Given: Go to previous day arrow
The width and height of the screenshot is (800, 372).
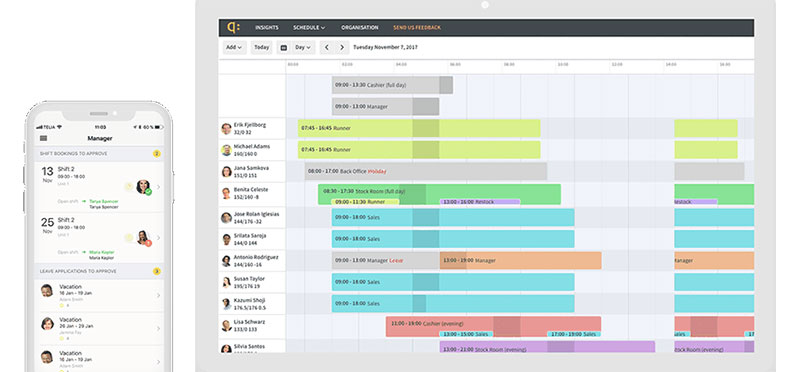Looking at the screenshot, I should pos(327,47).
